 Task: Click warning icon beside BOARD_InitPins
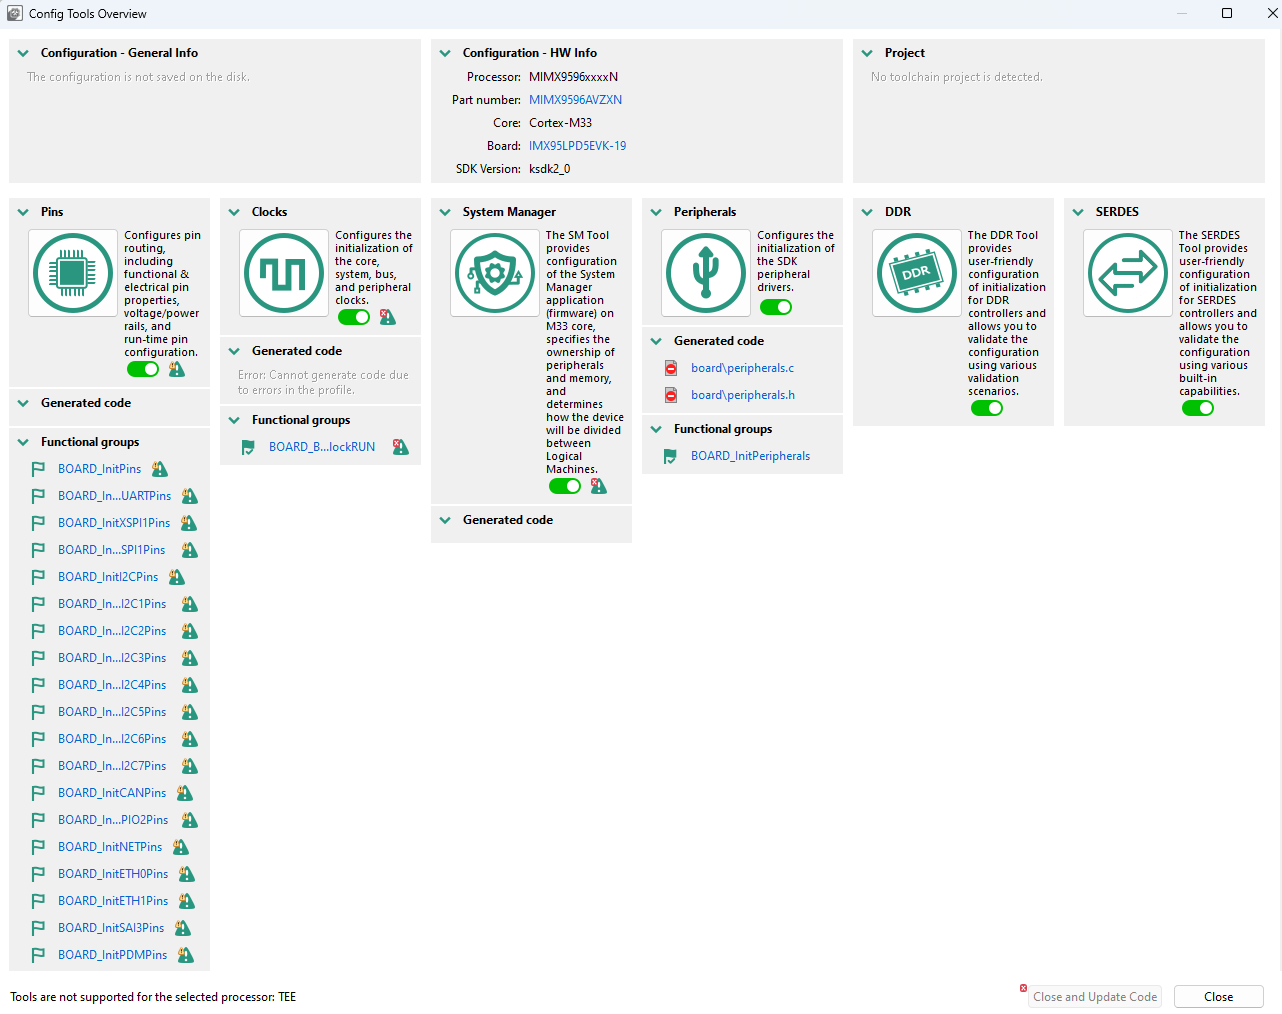pos(160,469)
